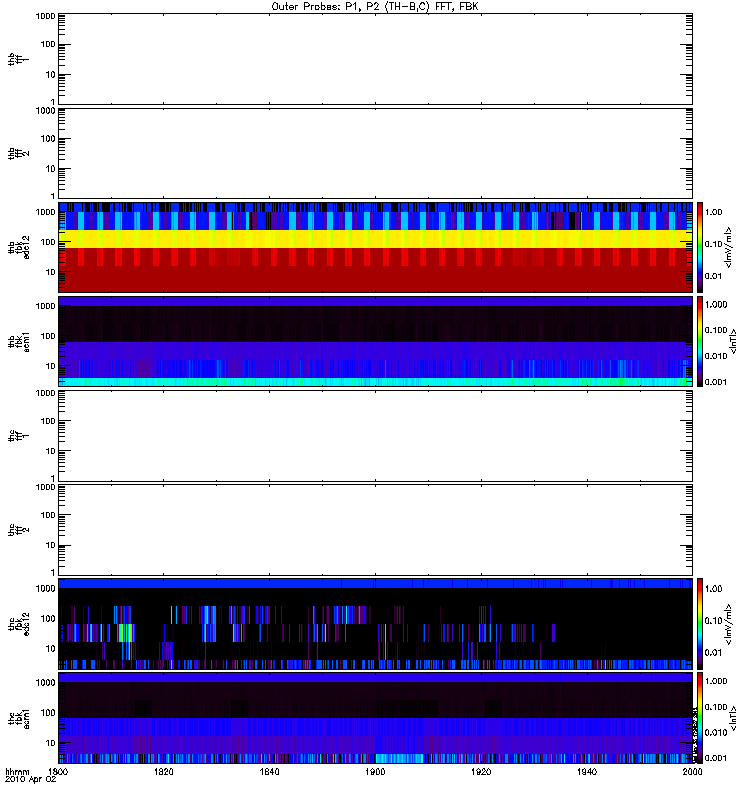
Task: Click the date label "2010 Apr 02"
Action: (31, 779)
